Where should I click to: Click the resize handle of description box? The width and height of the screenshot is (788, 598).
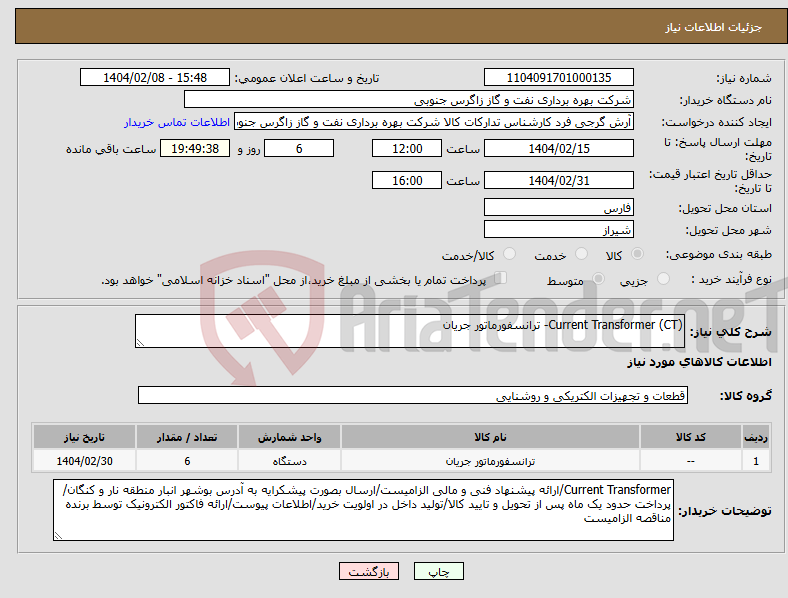click(x=140, y=343)
